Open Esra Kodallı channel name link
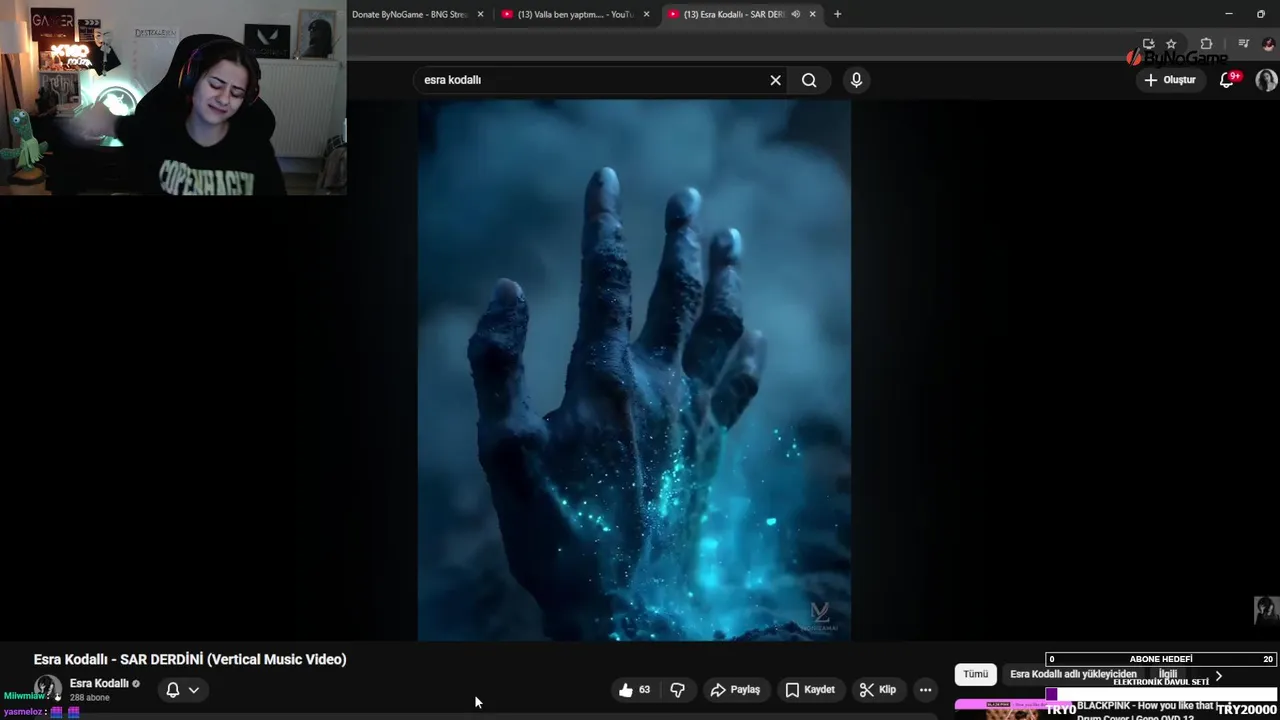Screen dimensions: 1280x720 pyautogui.click(x=99, y=683)
